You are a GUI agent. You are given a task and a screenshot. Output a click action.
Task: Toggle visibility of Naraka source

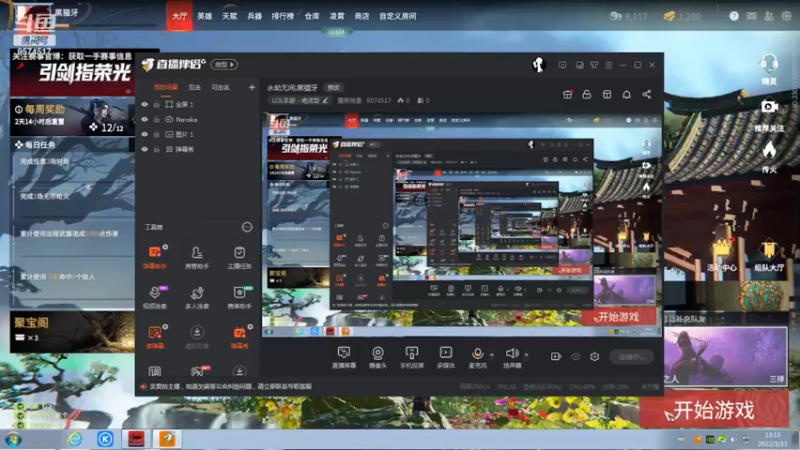click(x=144, y=119)
